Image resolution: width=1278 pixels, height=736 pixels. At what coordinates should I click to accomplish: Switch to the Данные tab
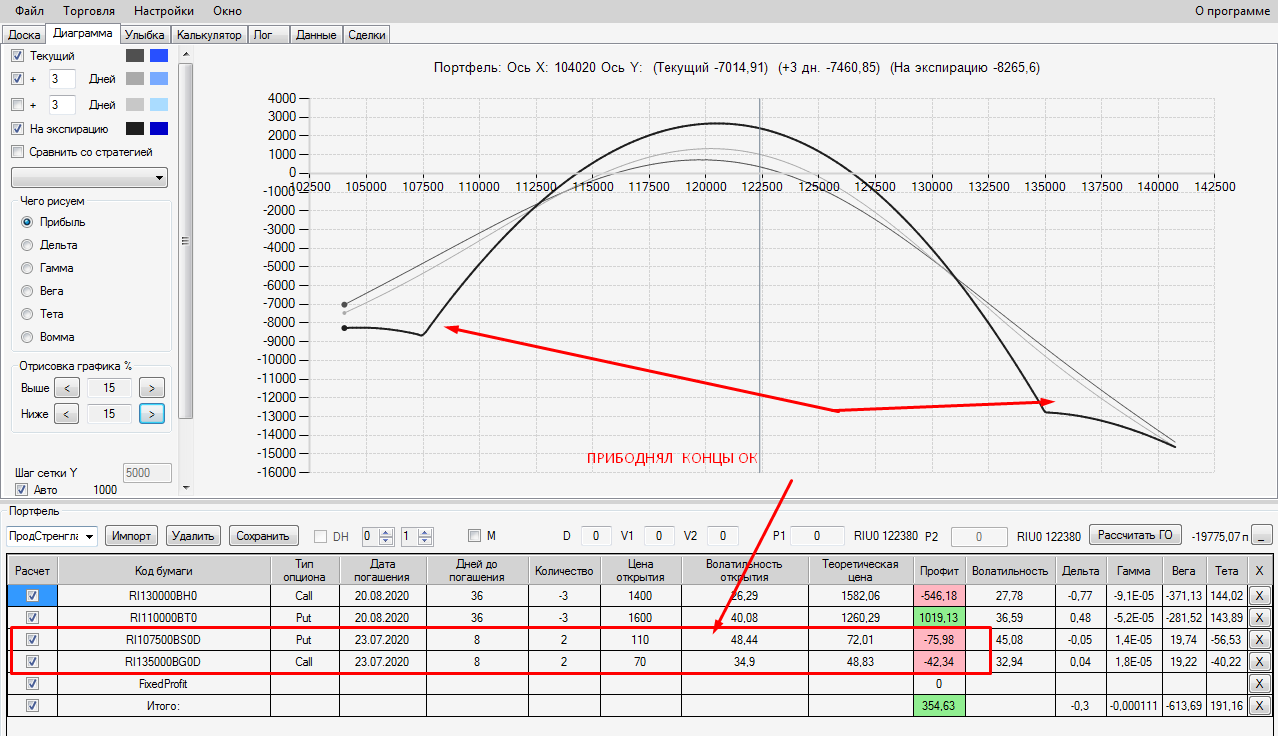click(x=316, y=34)
